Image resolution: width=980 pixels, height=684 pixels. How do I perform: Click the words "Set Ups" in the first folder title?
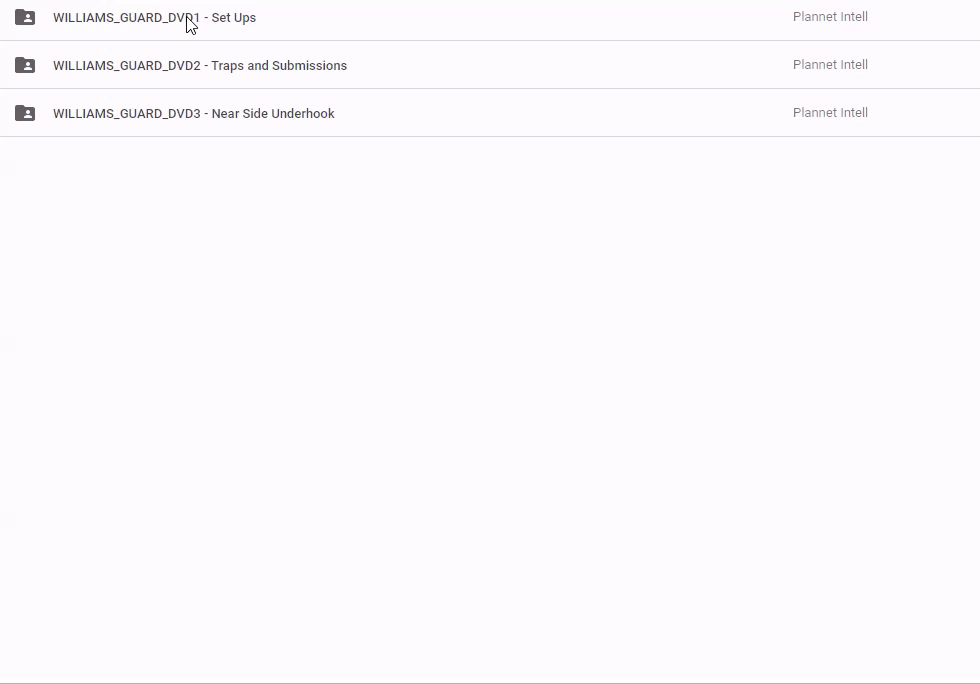point(234,18)
